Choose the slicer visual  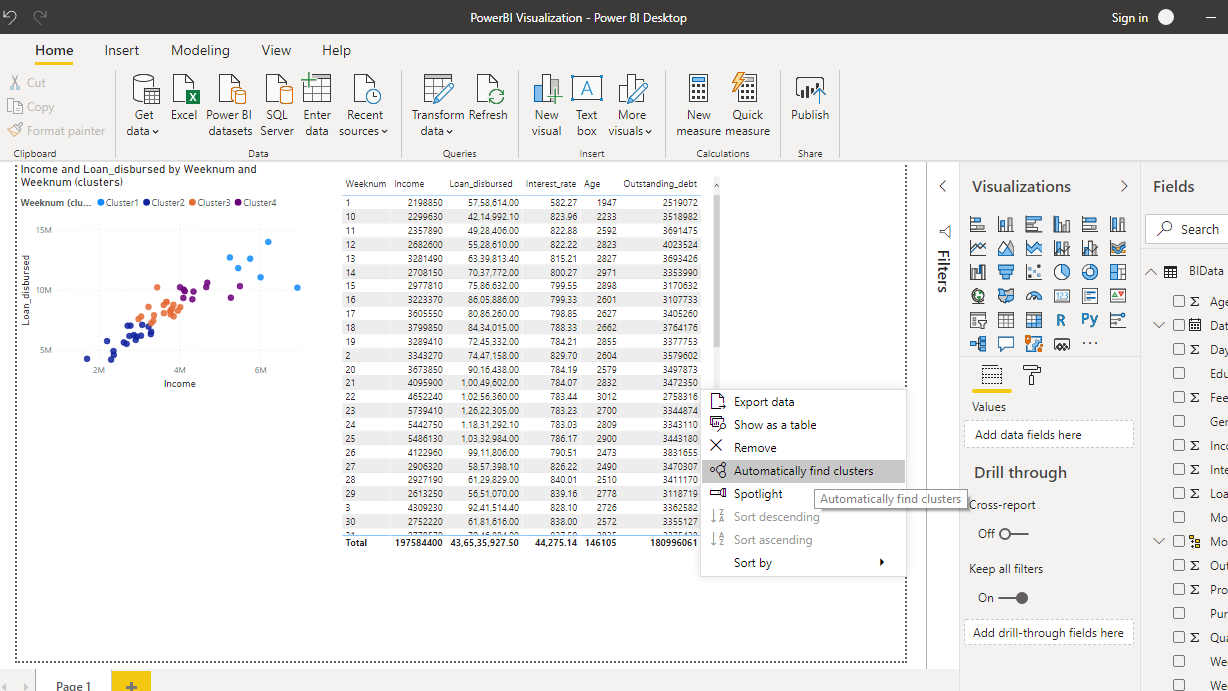point(978,320)
